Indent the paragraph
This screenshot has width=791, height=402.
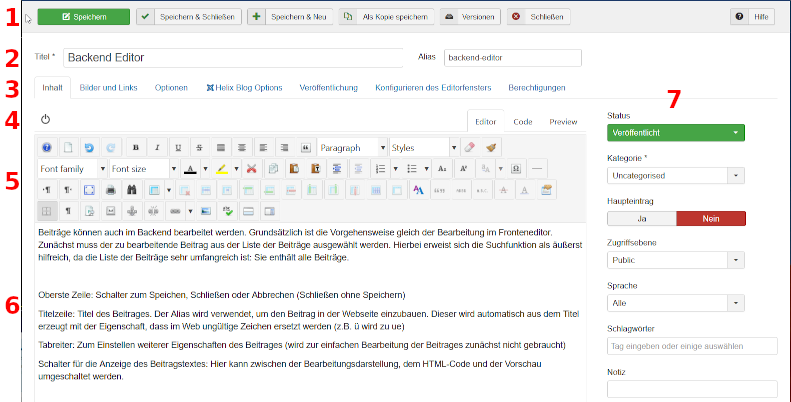click(x=336, y=169)
